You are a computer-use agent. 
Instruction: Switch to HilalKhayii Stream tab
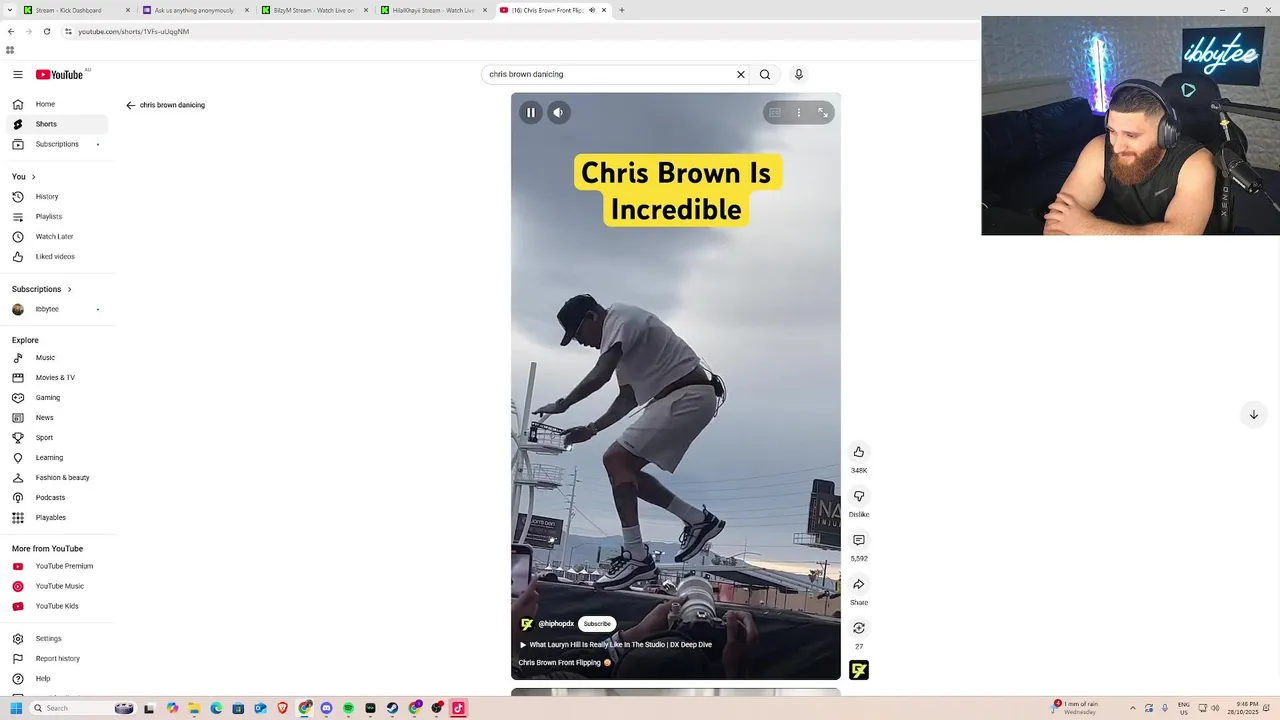coord(433,10)
